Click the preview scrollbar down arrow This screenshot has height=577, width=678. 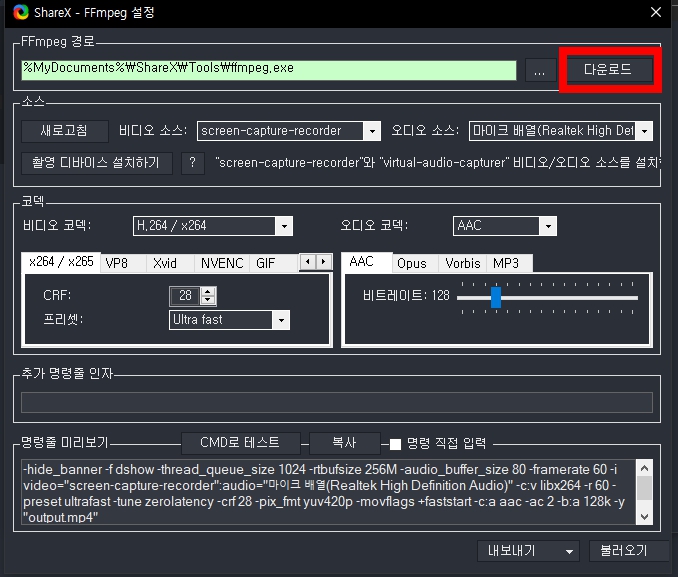645,516
